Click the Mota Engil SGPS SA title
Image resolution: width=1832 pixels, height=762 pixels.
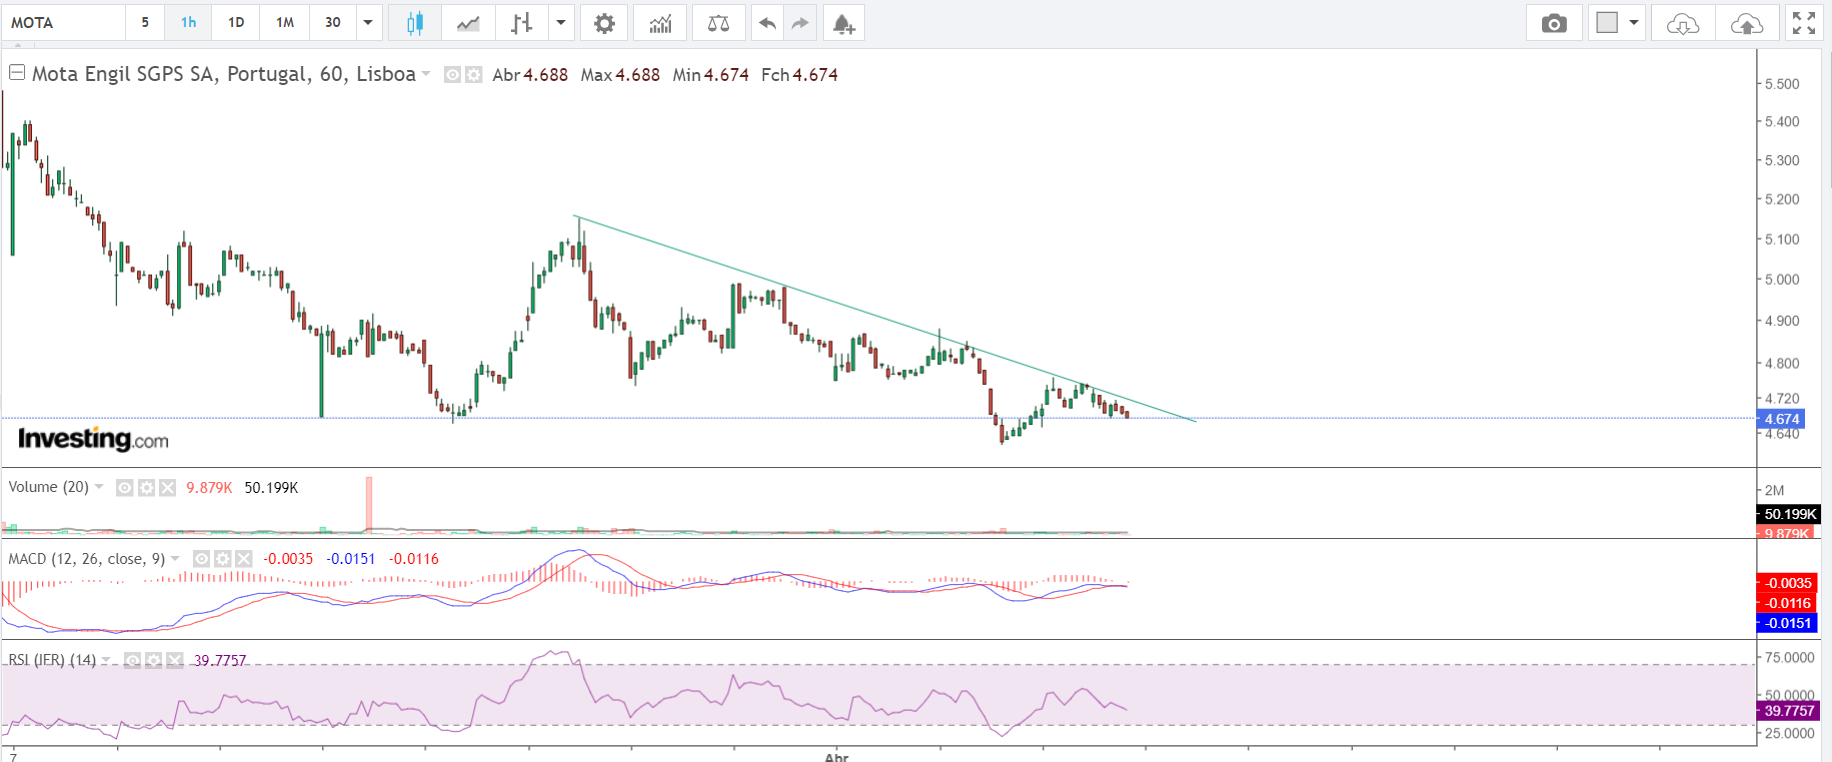(x=224, y=74)
